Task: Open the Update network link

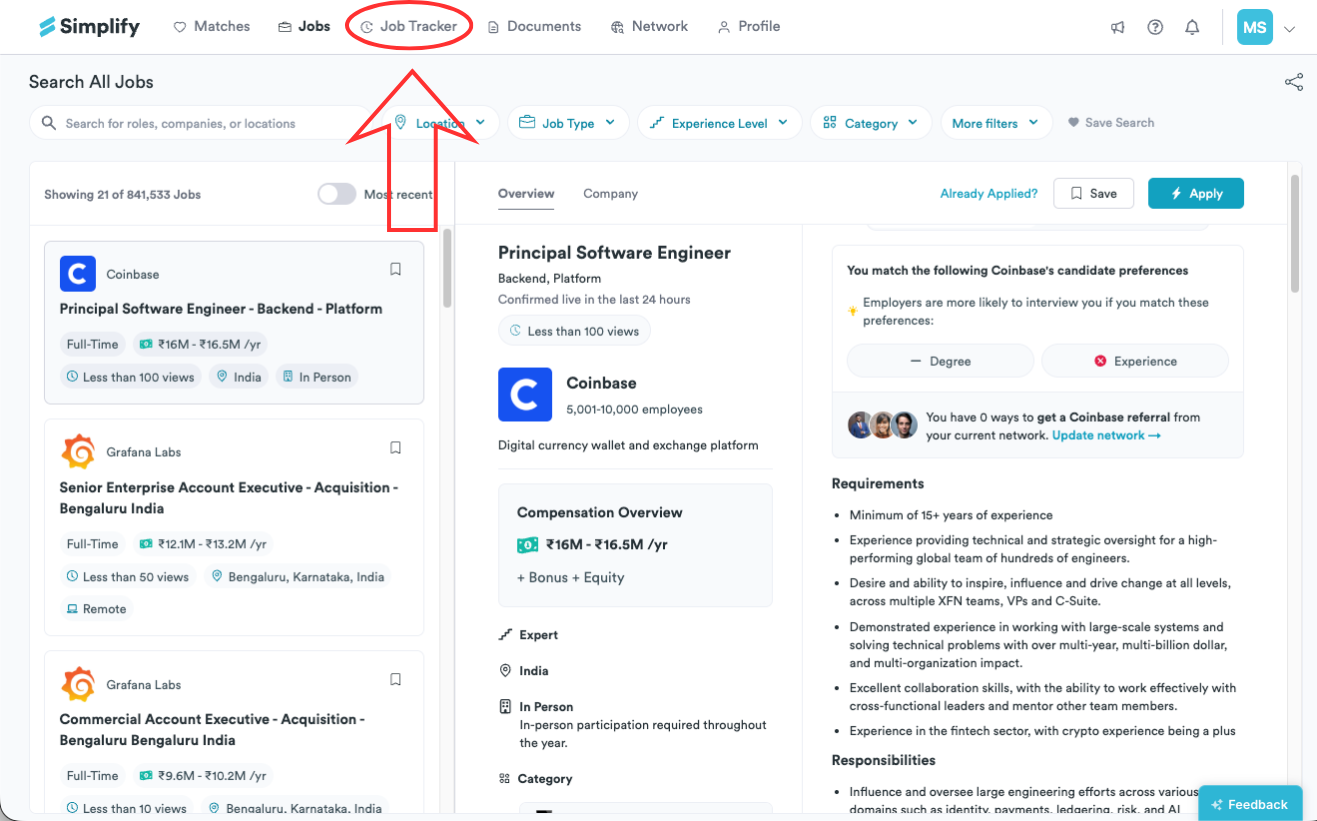Action: [1106, 436]
